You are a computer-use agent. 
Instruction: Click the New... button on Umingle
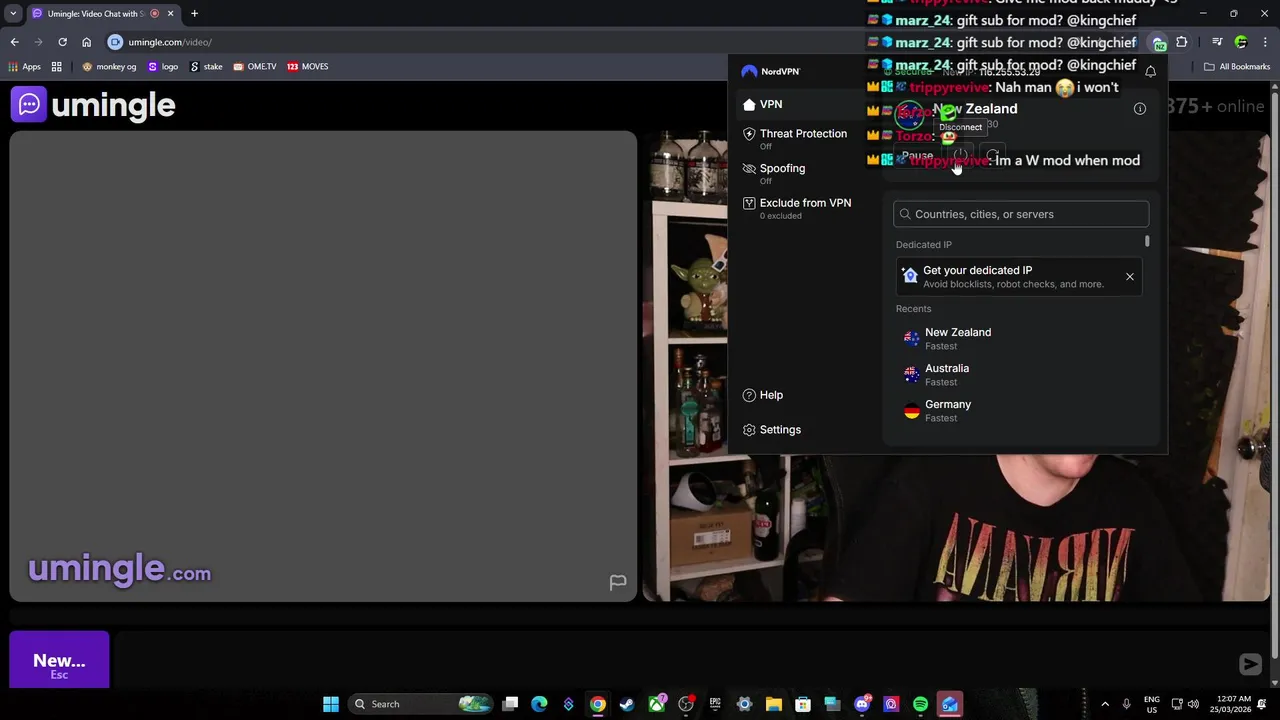59,660
